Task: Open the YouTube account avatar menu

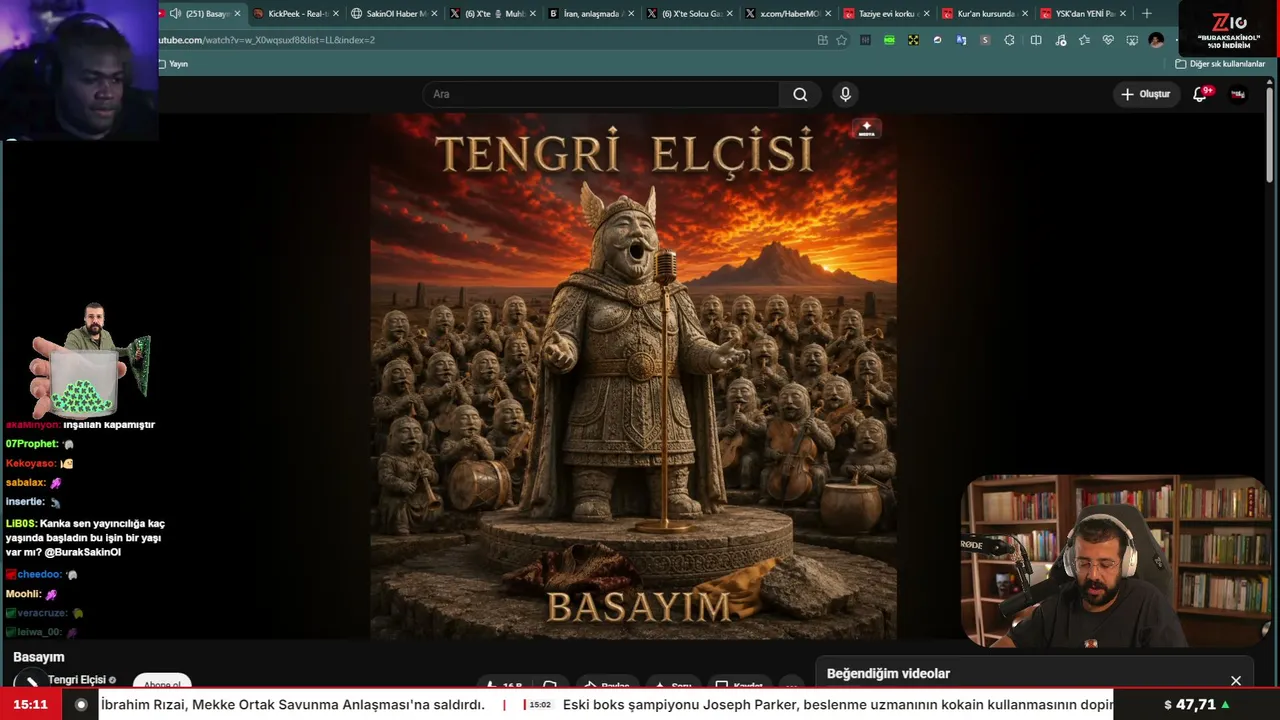Action: 1238,94
